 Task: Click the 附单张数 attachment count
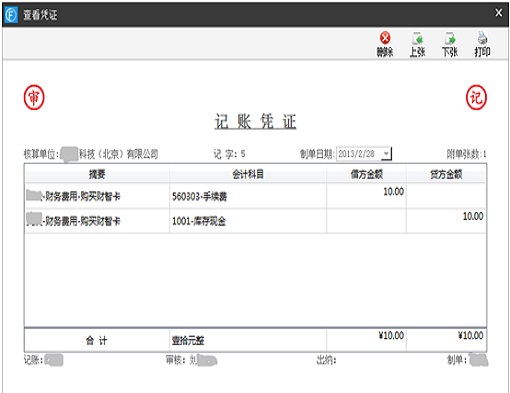click(x=466, y=154)
